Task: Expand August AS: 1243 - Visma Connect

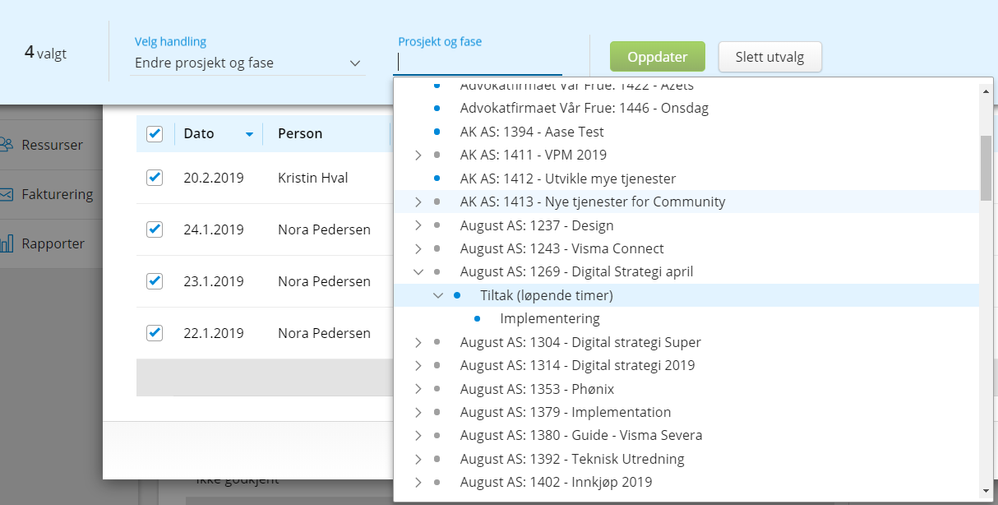Action: (418, 248)
